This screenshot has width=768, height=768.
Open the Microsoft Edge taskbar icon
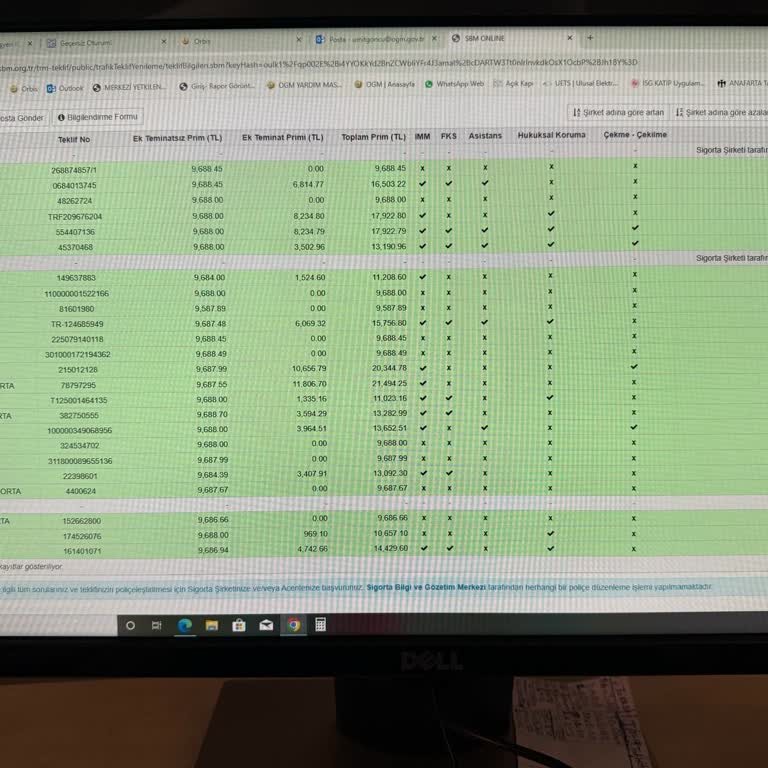coord(185,625)
